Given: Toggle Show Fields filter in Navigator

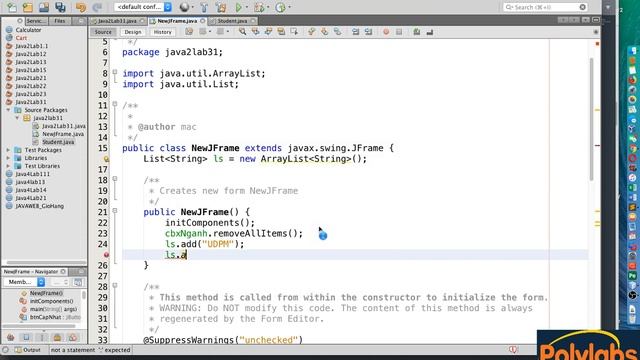Looking at the screenshot, I should coord(26,338).
